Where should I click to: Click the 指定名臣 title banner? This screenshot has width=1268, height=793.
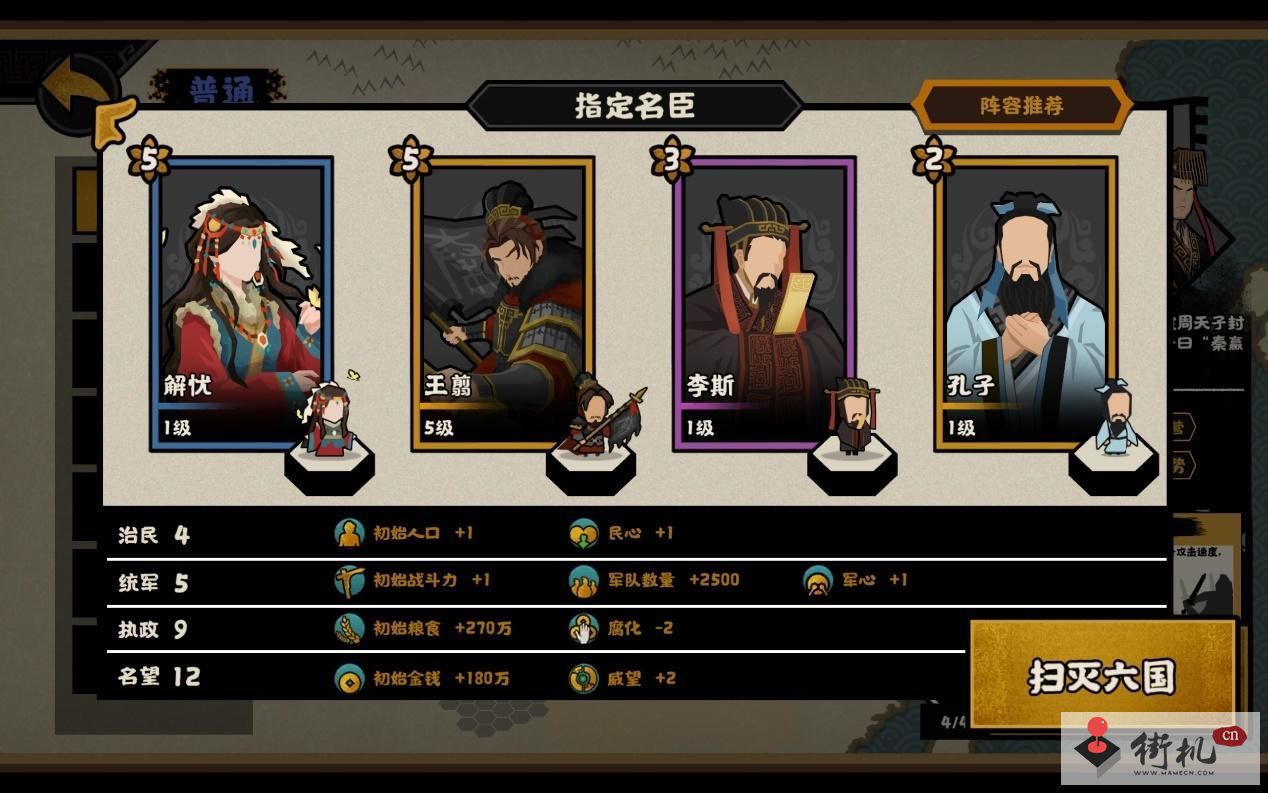[x=635, y=105]
